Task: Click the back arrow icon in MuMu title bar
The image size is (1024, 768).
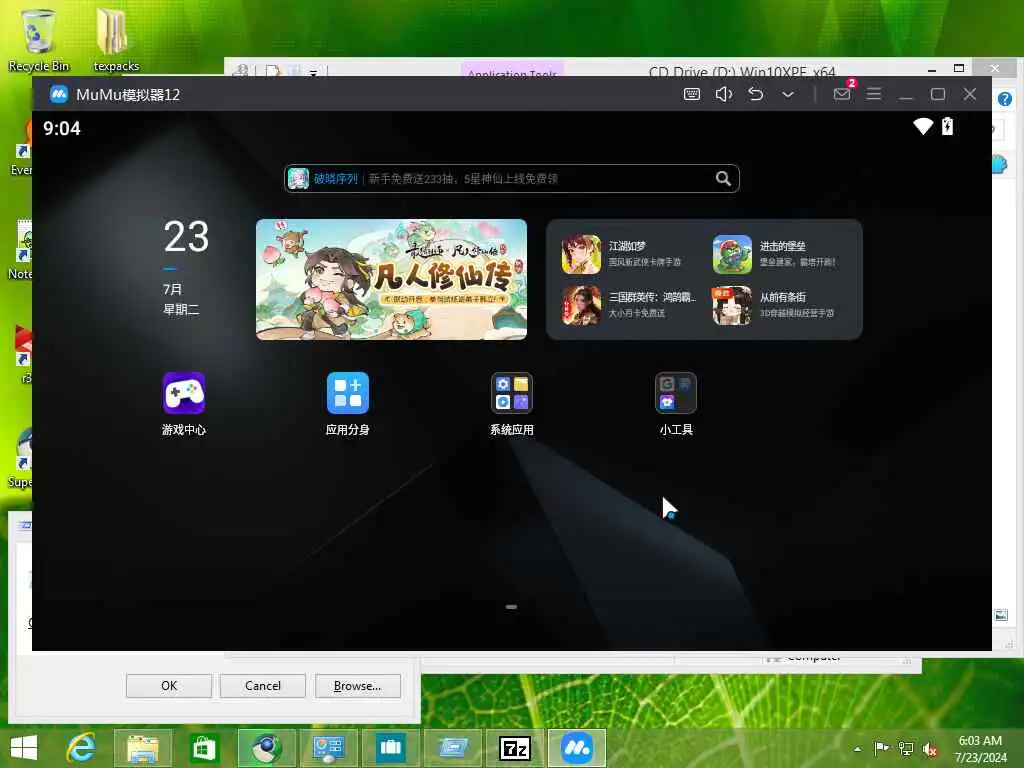Action: (x=756, y=94)
